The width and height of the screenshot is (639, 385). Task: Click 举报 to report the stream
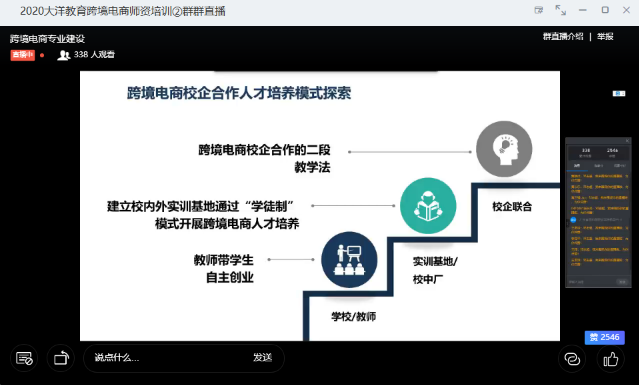coord(605,37)
